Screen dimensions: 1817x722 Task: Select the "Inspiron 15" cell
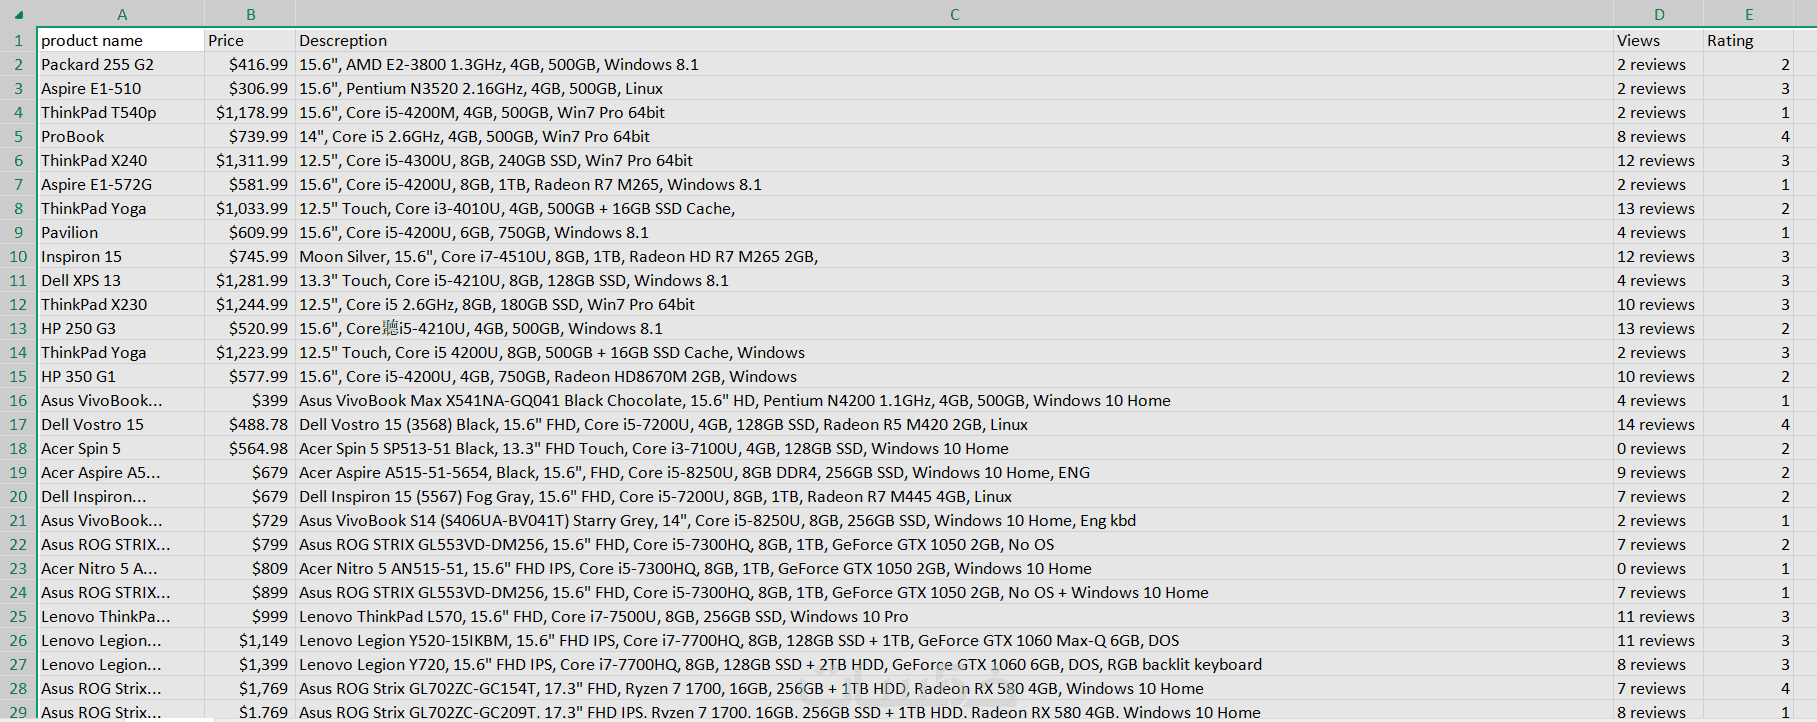click(x=121, y=256)
